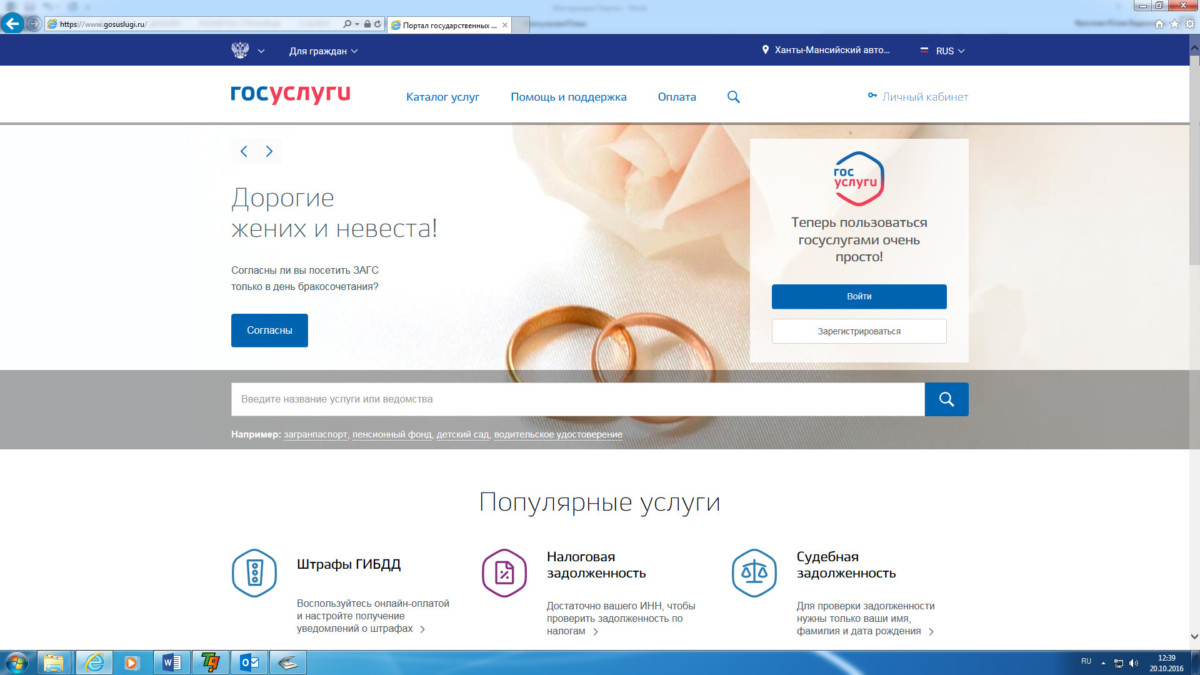Click the госуслуги logo in header
This screenshot has width=1200, height=675.
290,95
